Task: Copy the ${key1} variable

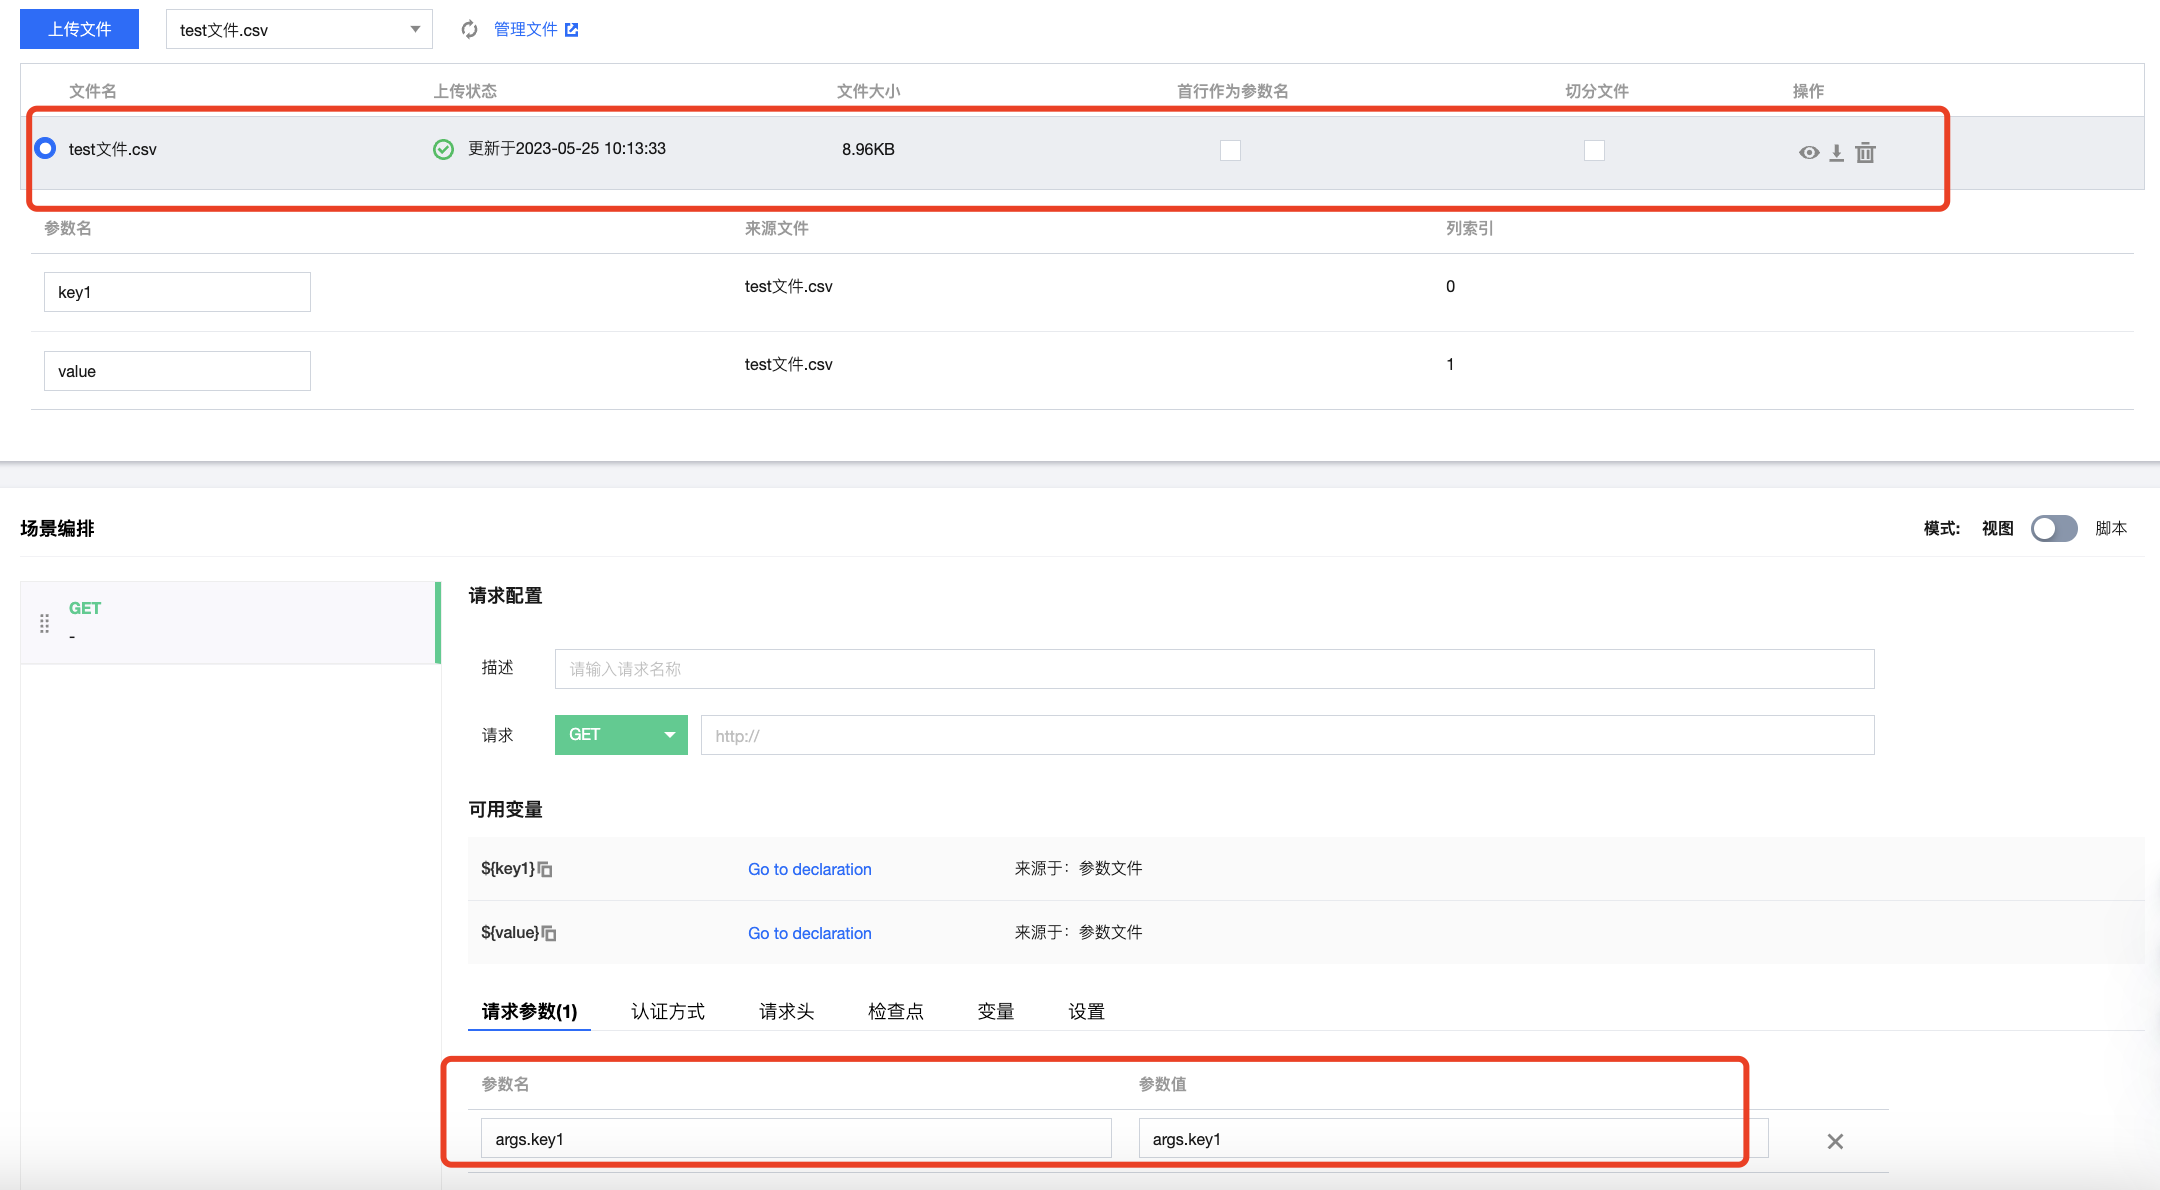Action: pyautogui.click(x=545, y=870)
